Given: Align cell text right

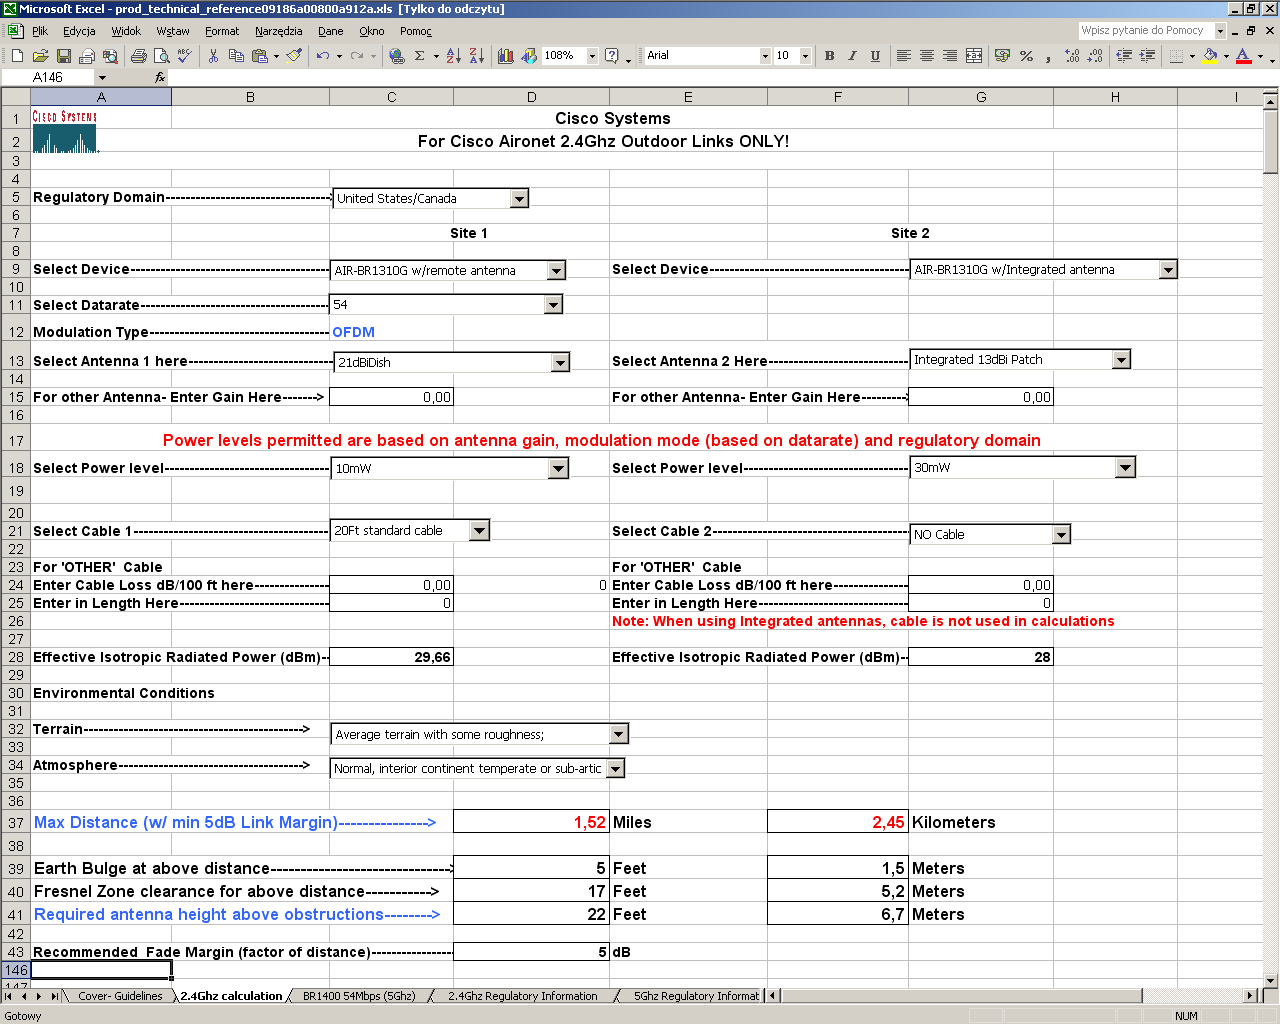Looking at the screenshot, I should coord(950,56).
